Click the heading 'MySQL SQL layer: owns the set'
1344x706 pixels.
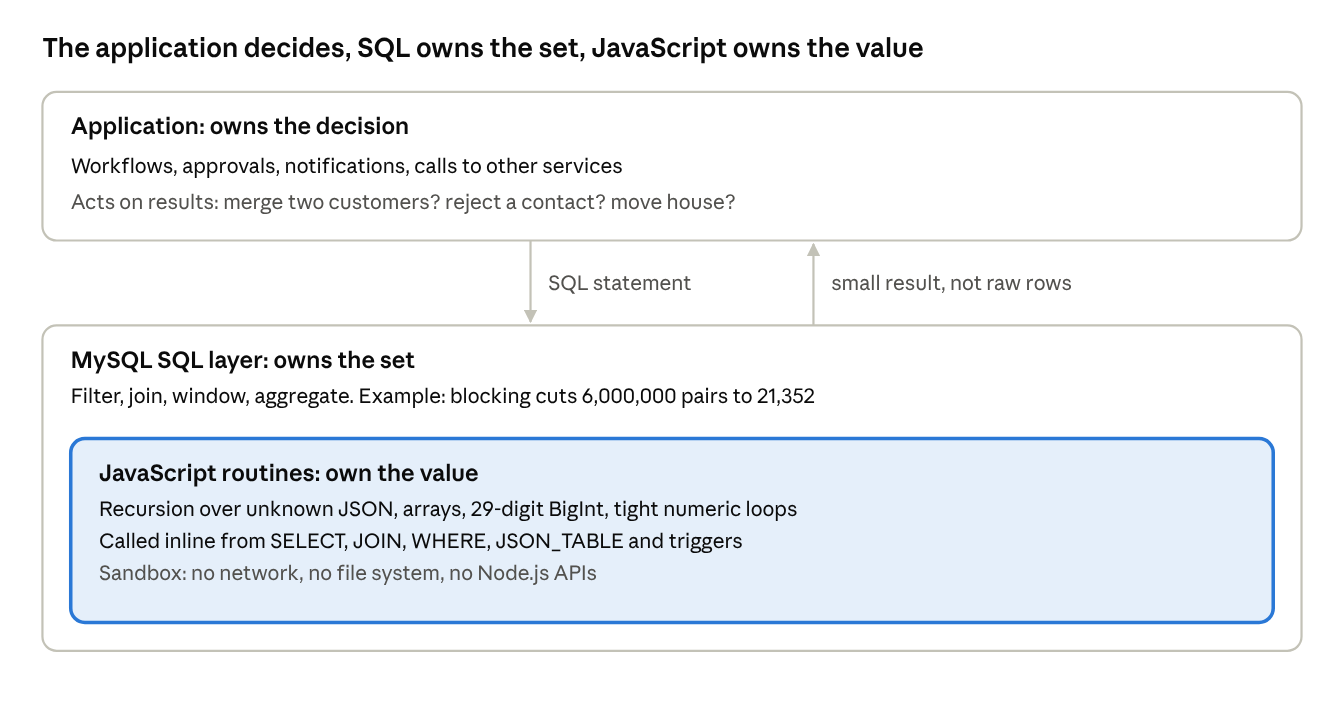(x=243, y=360)
